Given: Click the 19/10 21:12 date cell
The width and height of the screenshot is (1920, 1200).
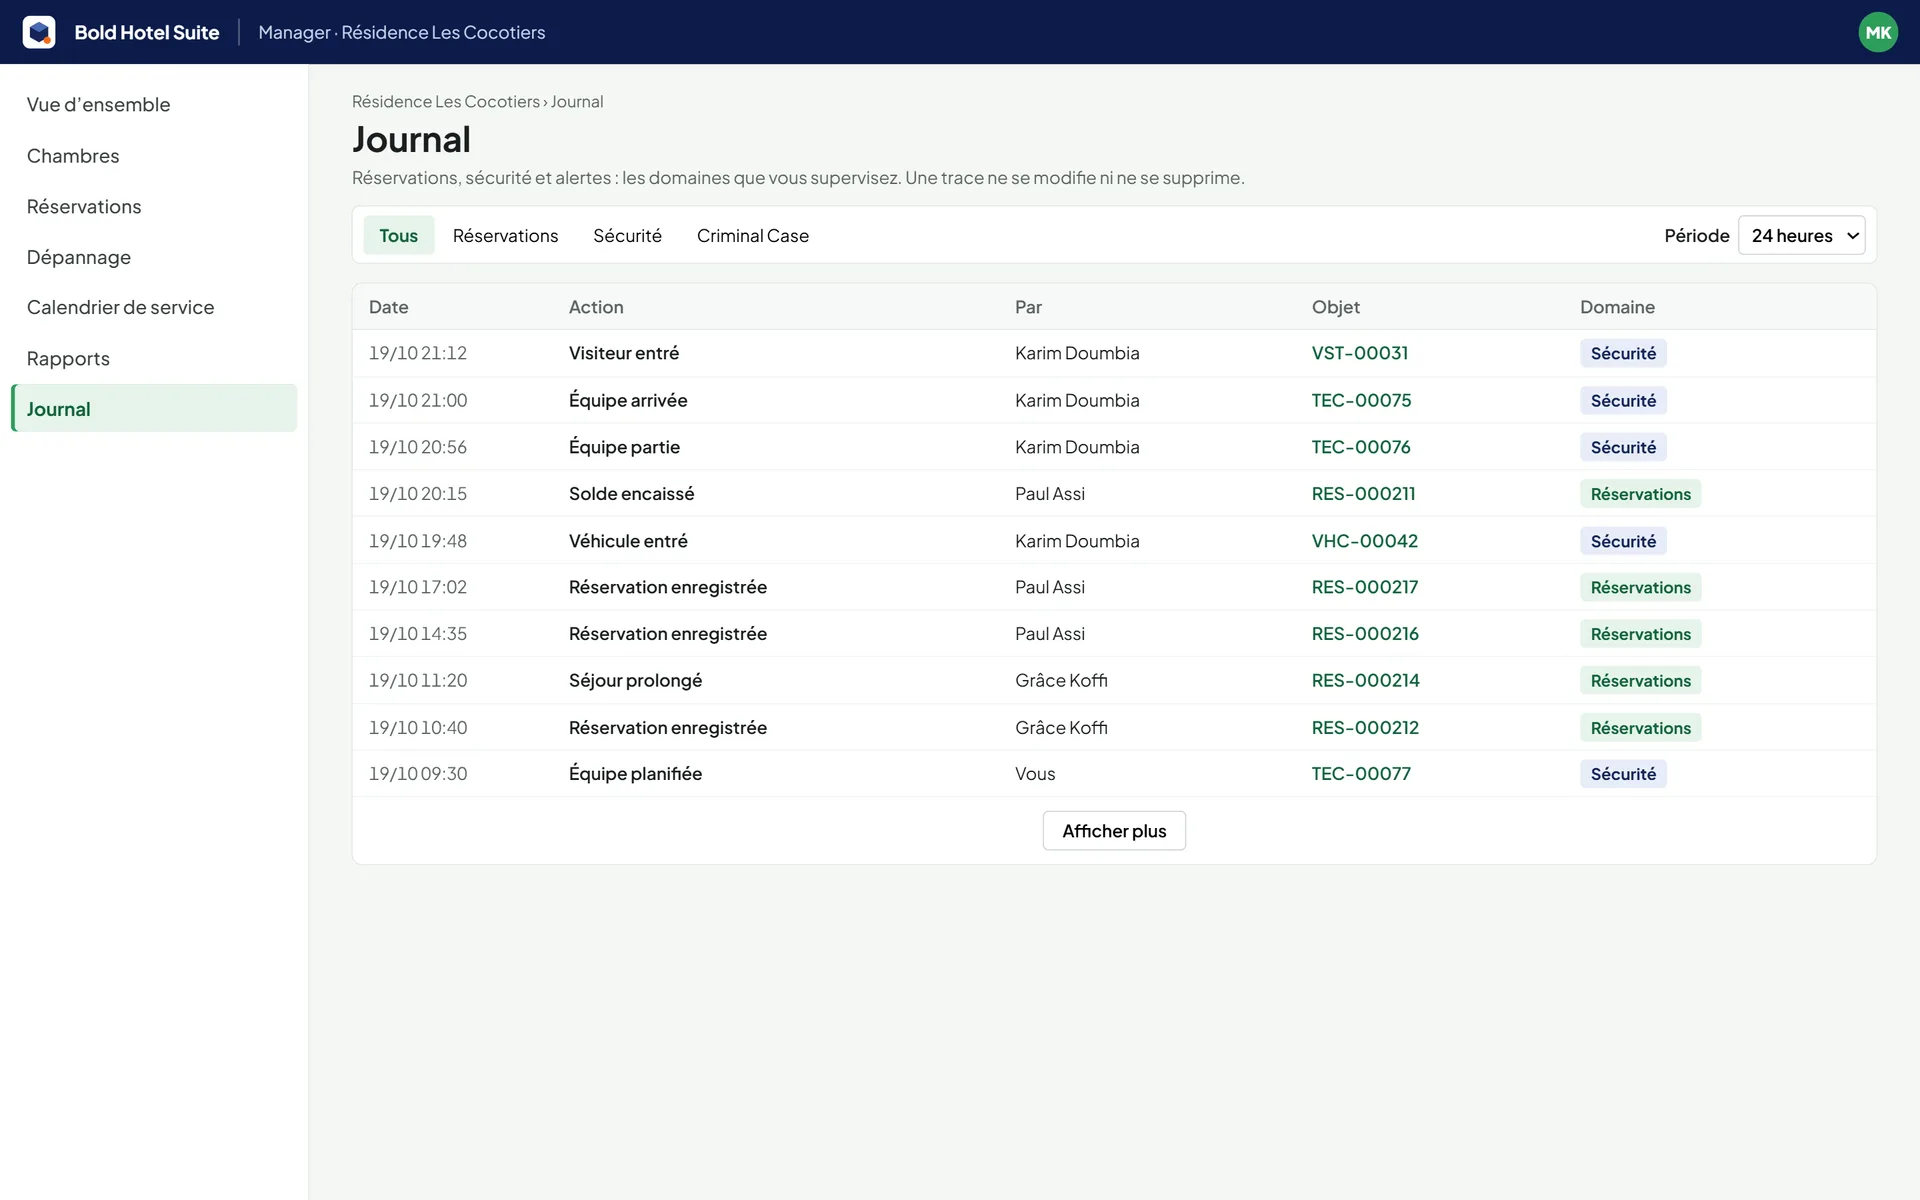Looking at the screenshot, I should click(417, 353).
